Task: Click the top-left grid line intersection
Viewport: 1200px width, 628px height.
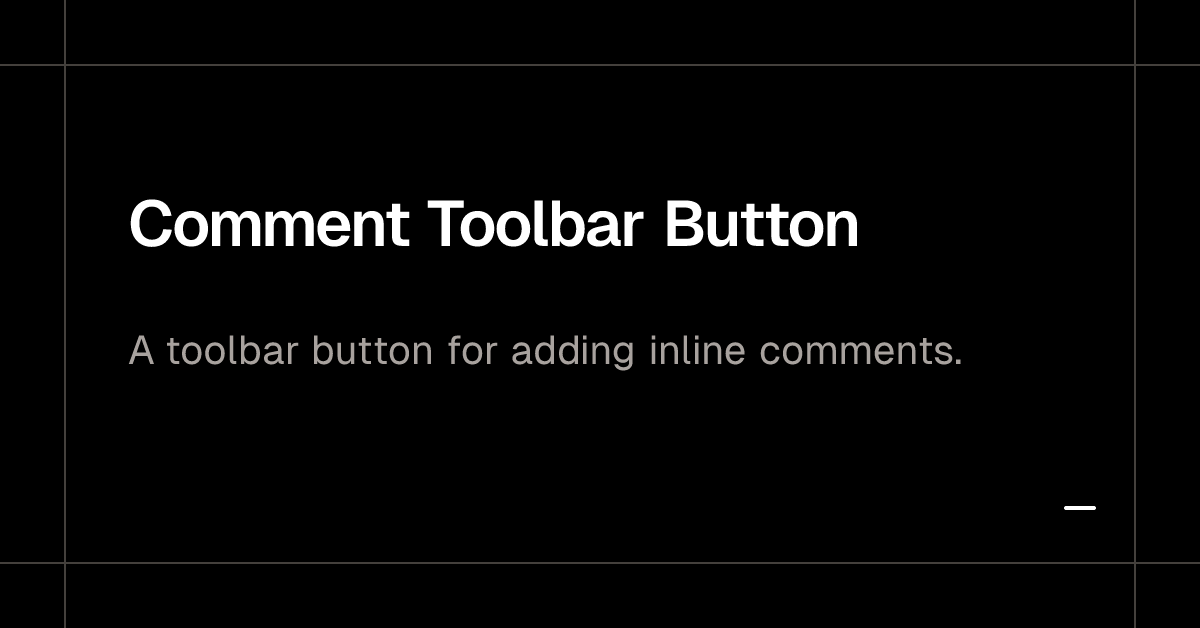Action: (x=65, y=65)
